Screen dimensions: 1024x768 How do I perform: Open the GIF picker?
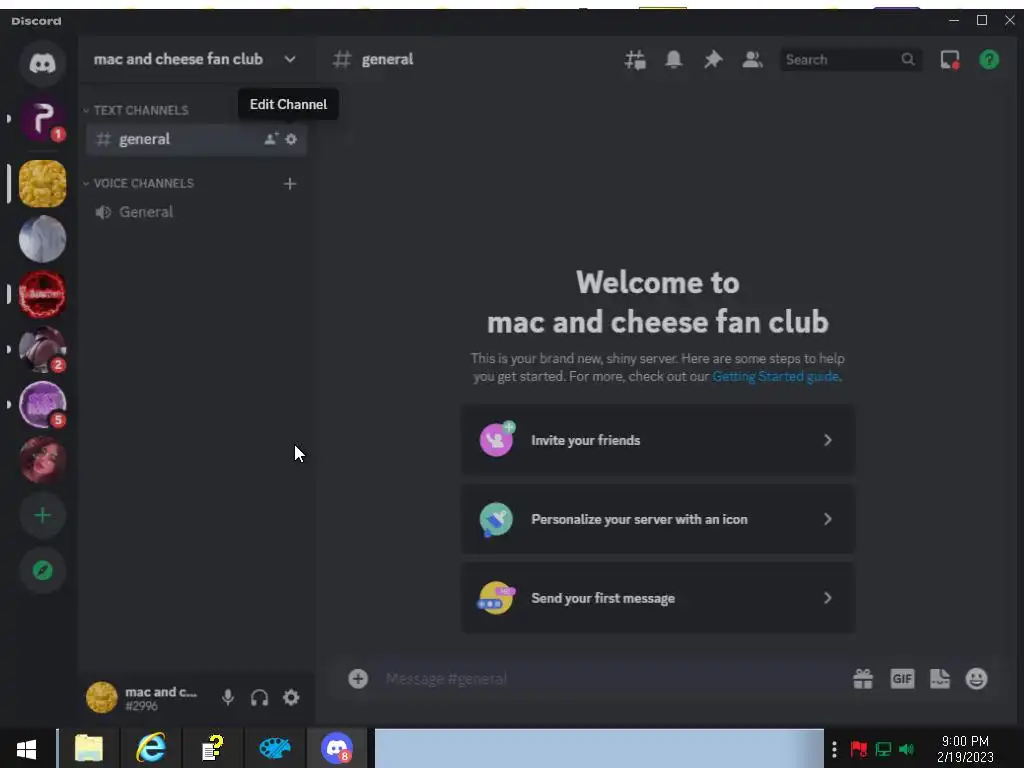tap(903, 679)
